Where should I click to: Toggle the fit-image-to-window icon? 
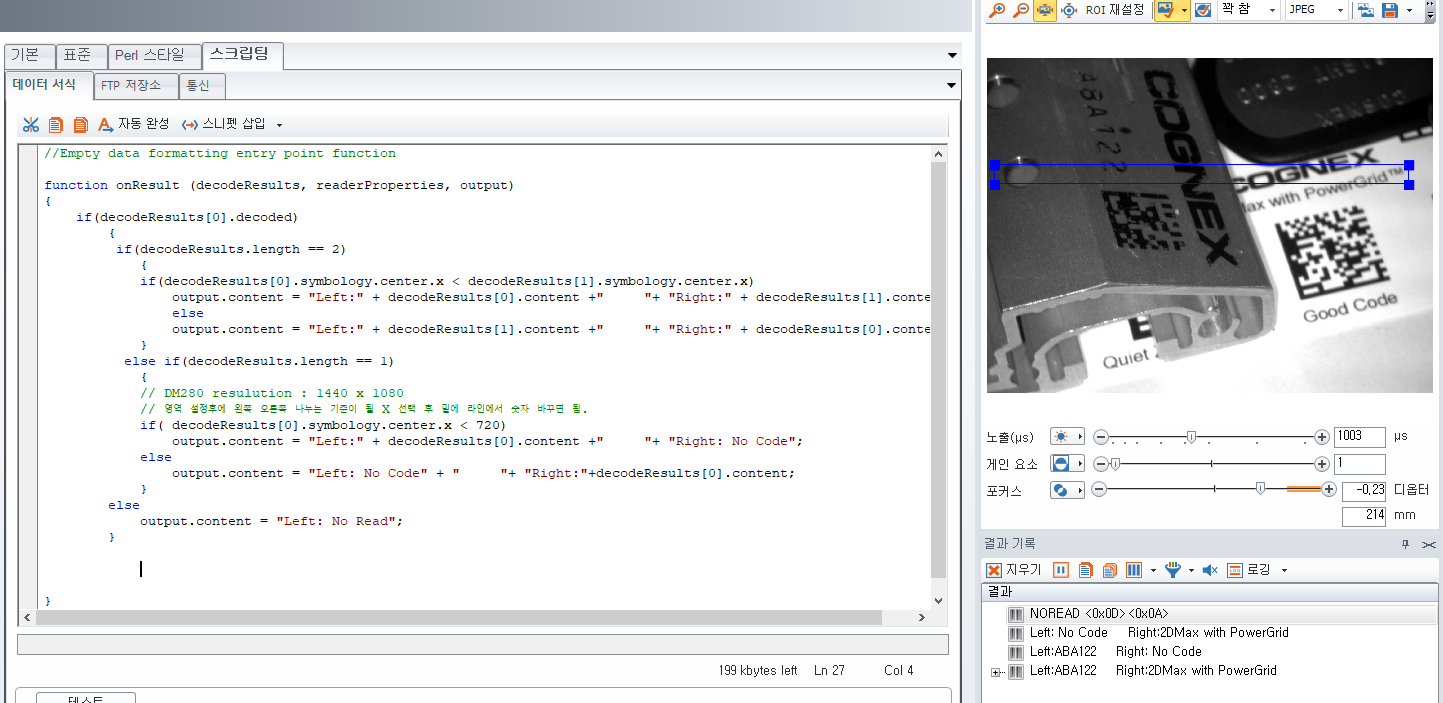click(1045, 10)
